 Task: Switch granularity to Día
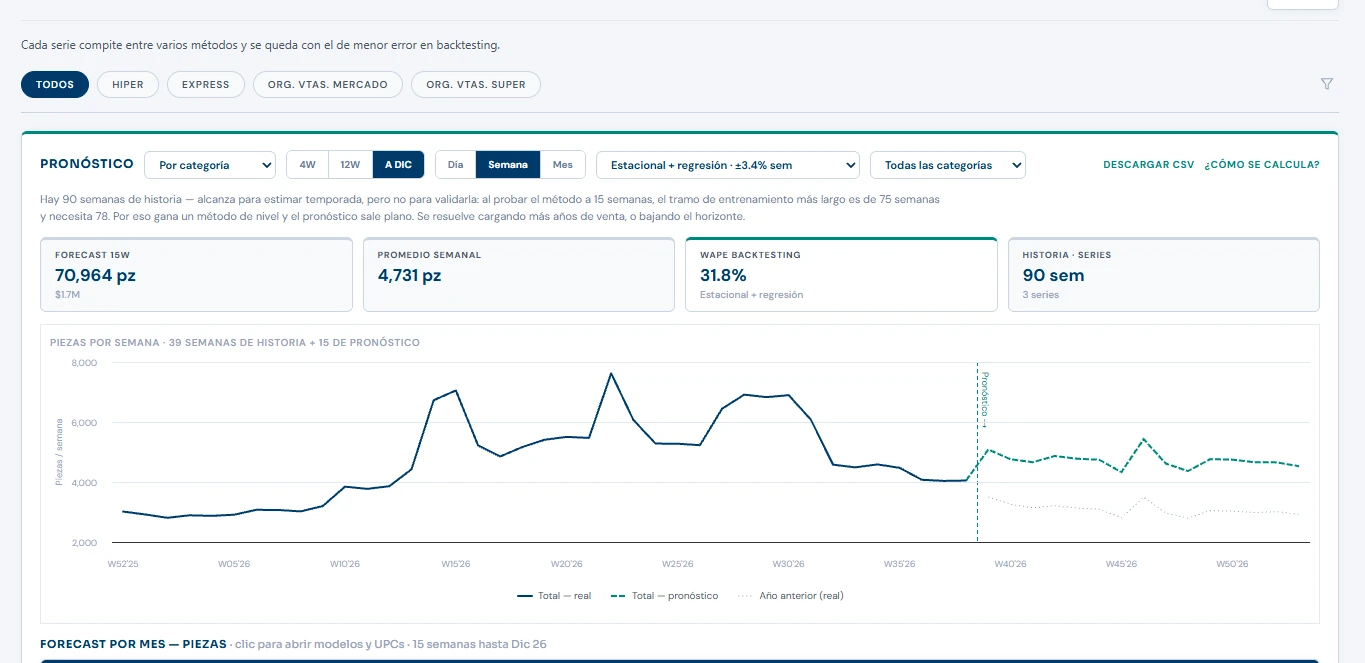(x=456, y=165)
